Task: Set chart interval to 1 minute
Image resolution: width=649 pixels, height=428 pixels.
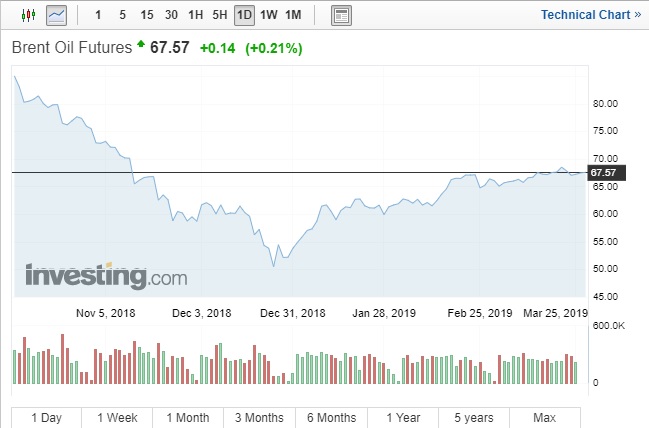Action: coord(98,15)
